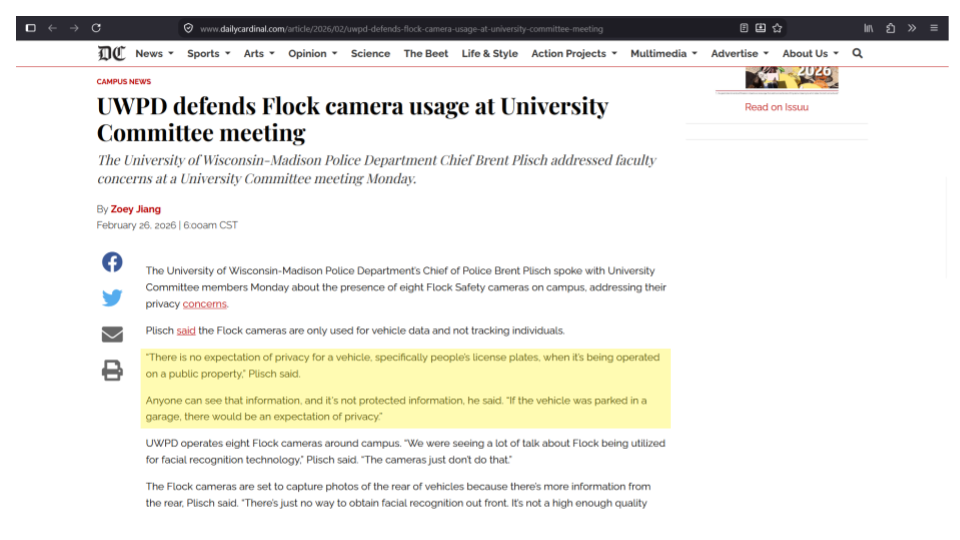Open the shield tracking protection icon
Screen dimensions: 960x540
tap(189, 28)
